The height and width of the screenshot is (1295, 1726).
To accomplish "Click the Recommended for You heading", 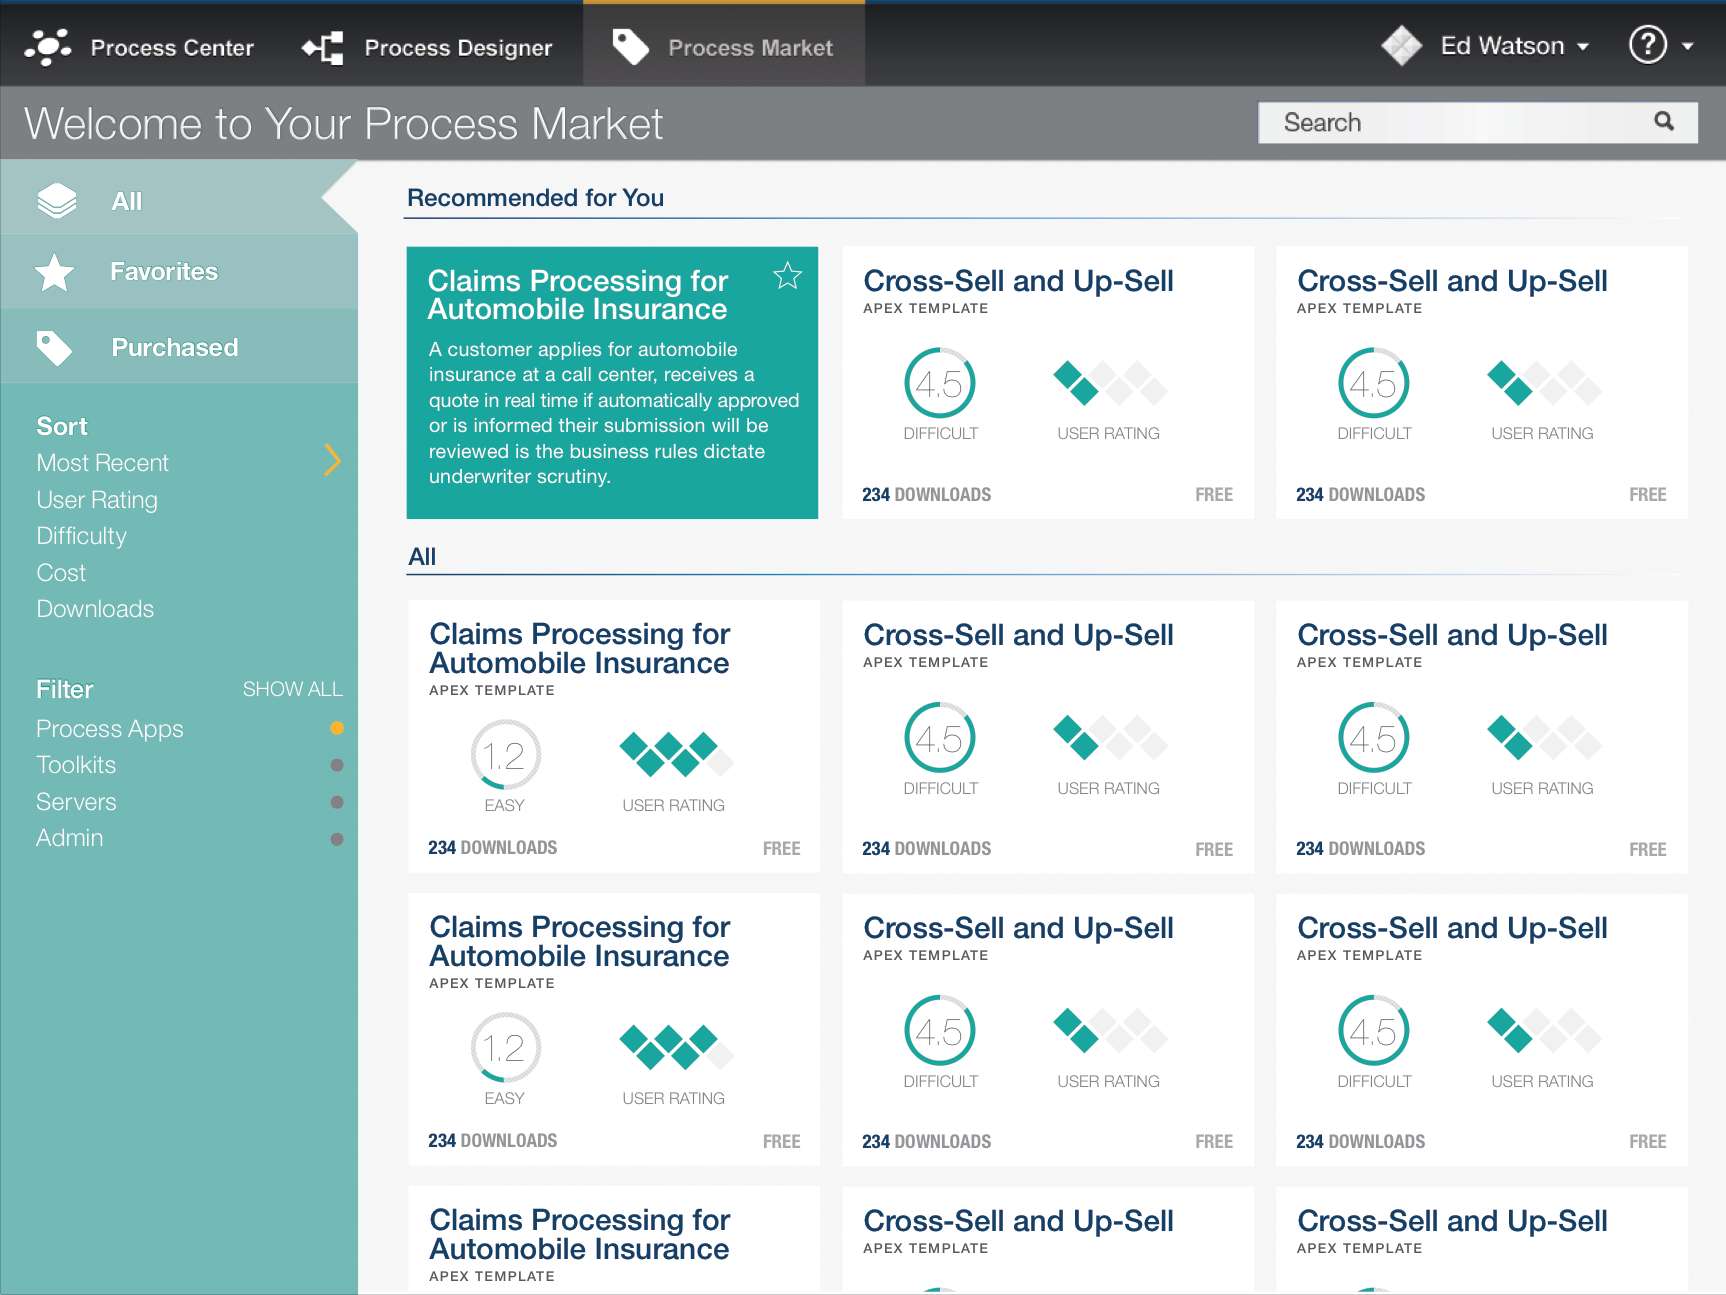I will pos(535,198).
